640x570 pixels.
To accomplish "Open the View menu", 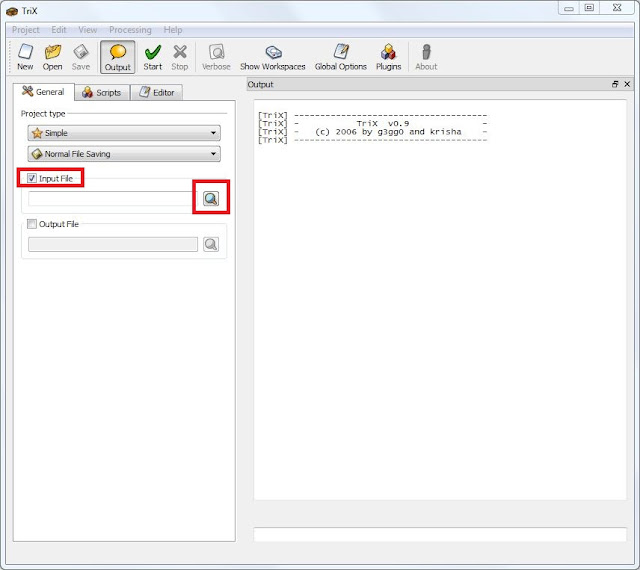I will pos(88,30).
